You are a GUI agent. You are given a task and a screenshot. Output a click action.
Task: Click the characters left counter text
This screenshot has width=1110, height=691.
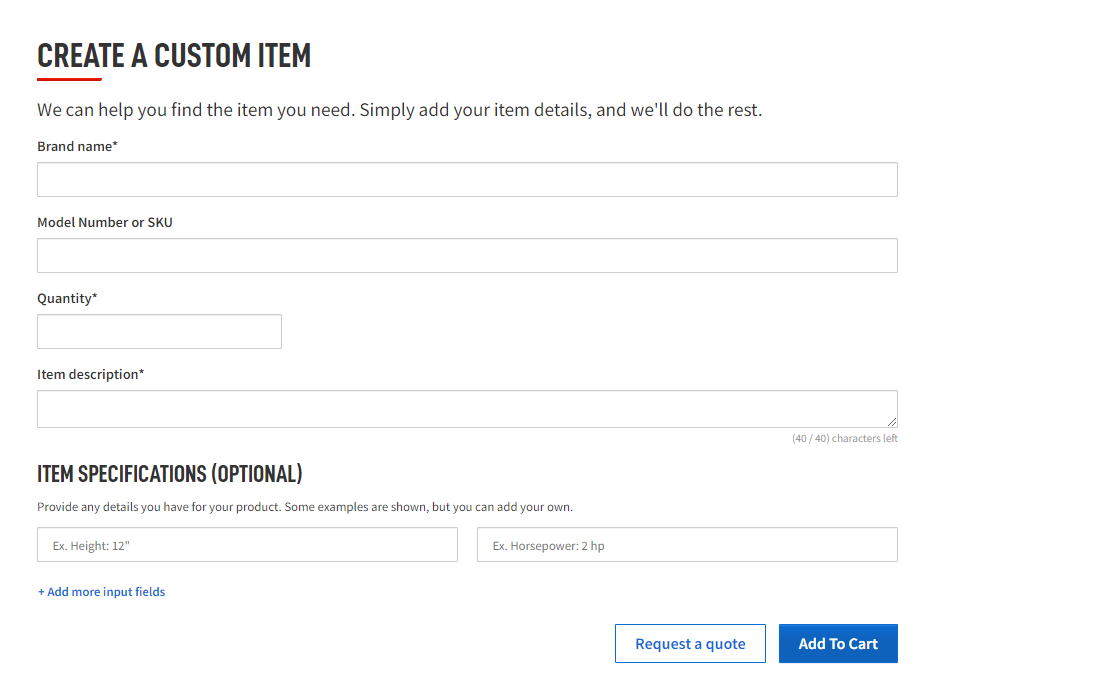(x=845, y=438)
